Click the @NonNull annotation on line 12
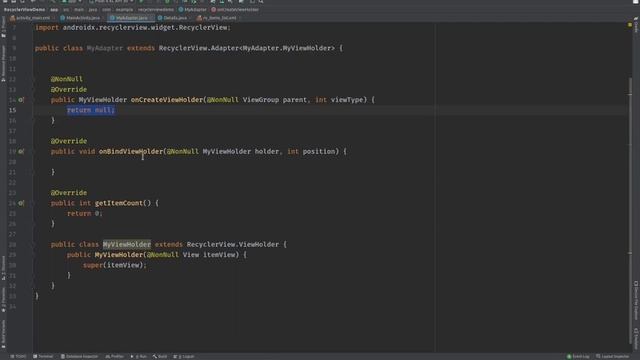The width and height of the screenshot is (640, 360). tap(67, 79)
